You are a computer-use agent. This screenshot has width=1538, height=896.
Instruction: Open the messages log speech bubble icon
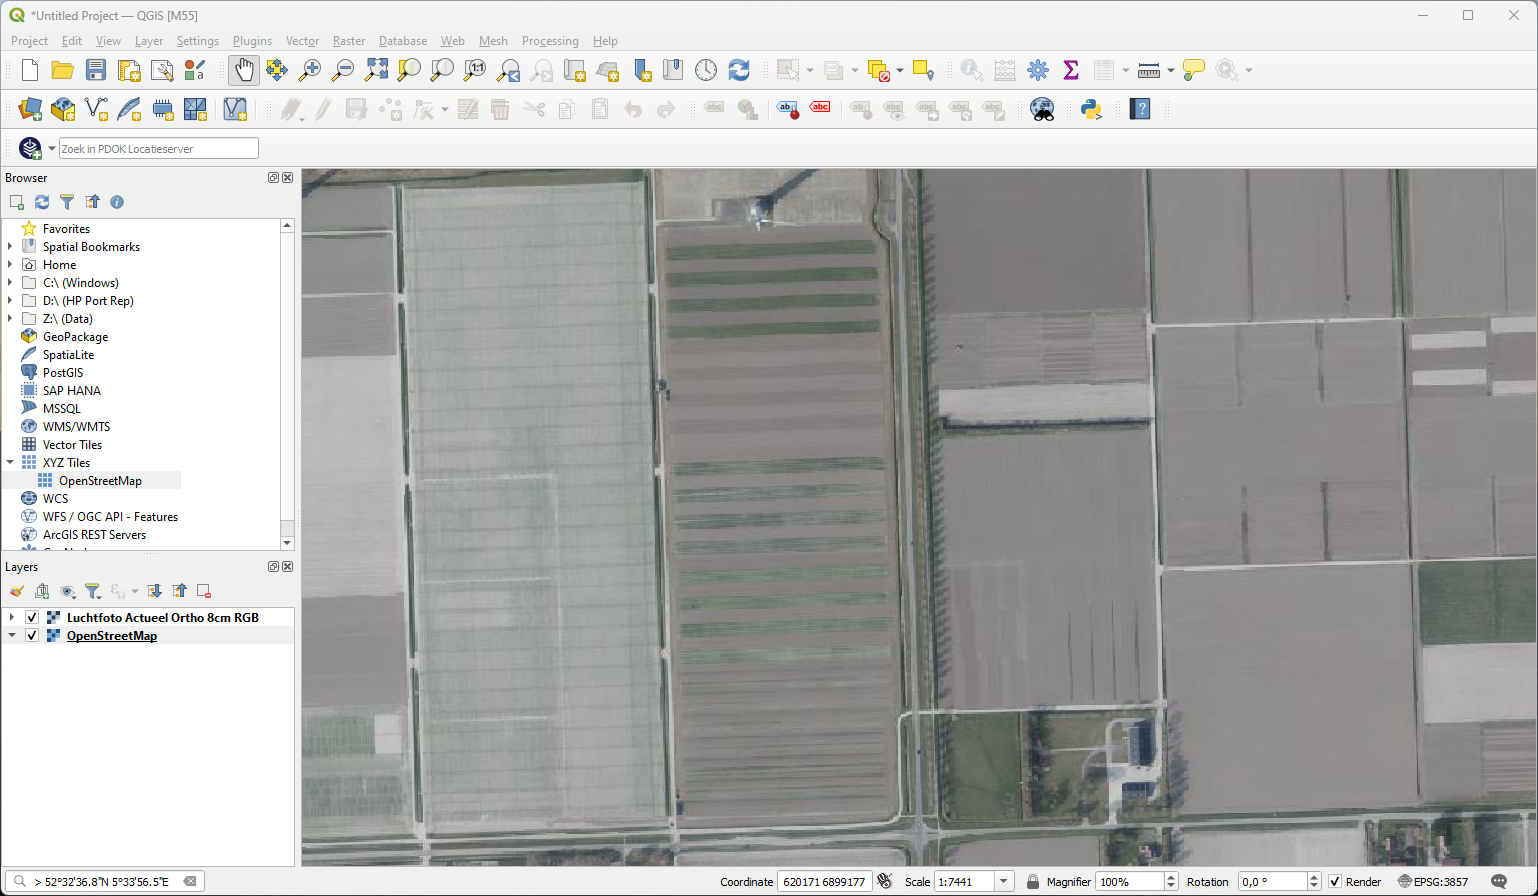[x=1499, y=881]
